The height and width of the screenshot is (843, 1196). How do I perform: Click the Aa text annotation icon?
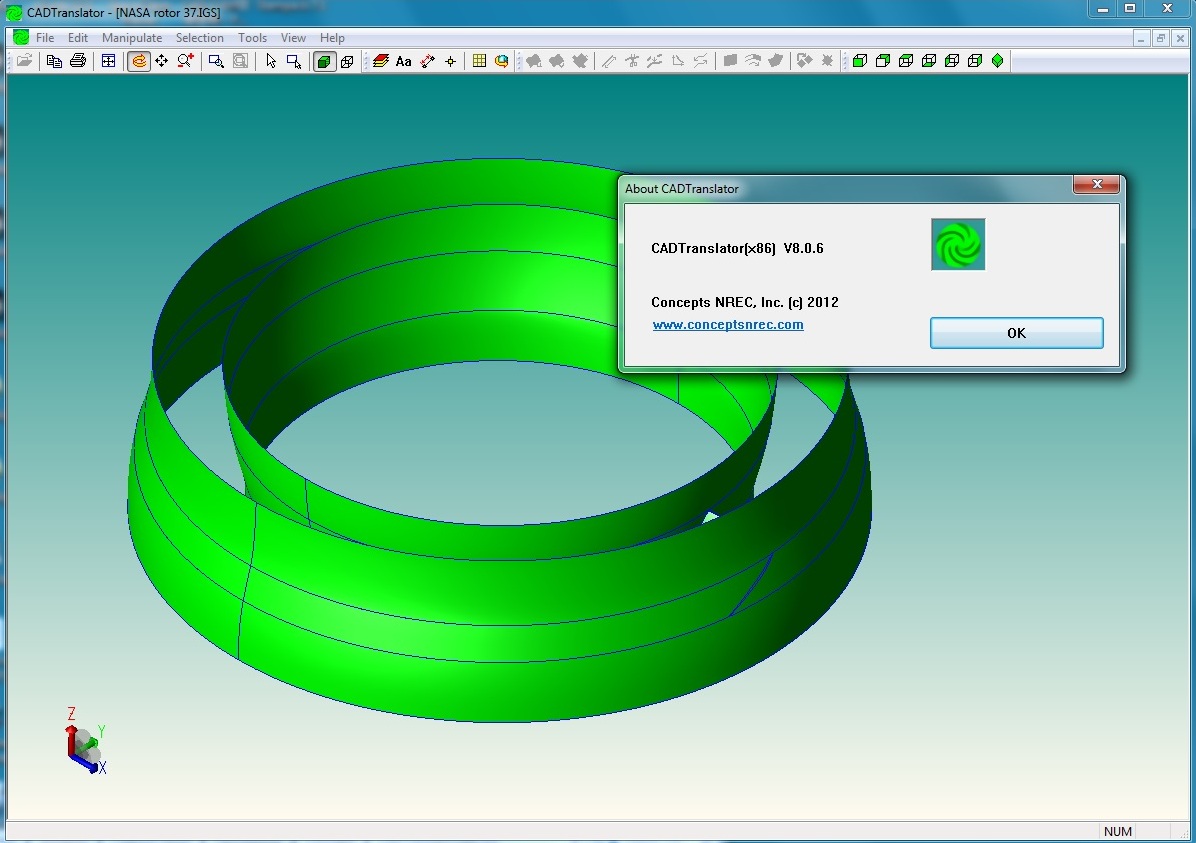(403, 61)
